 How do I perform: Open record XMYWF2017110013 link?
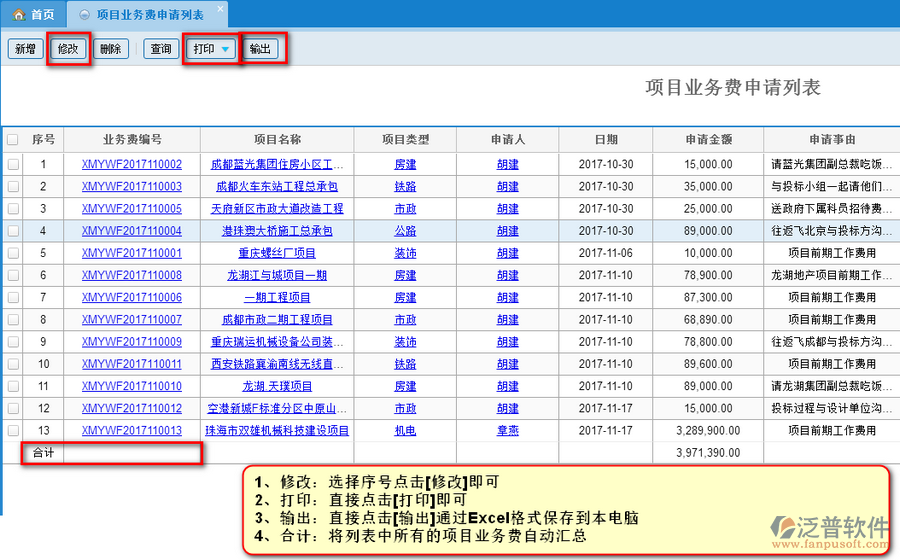132,430
